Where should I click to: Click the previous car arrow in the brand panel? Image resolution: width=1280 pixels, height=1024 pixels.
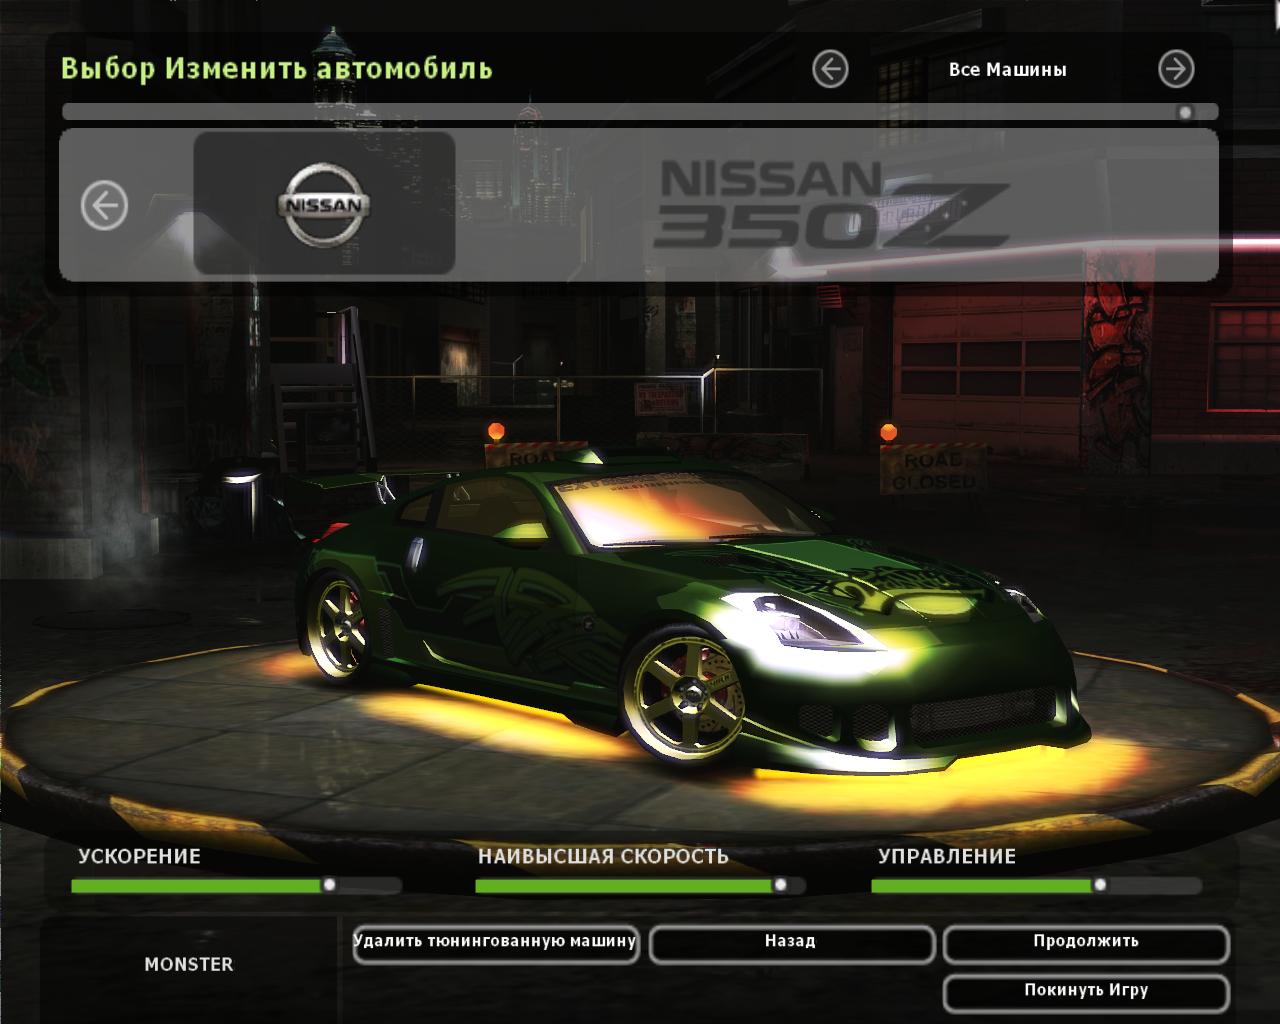[104, 206]
